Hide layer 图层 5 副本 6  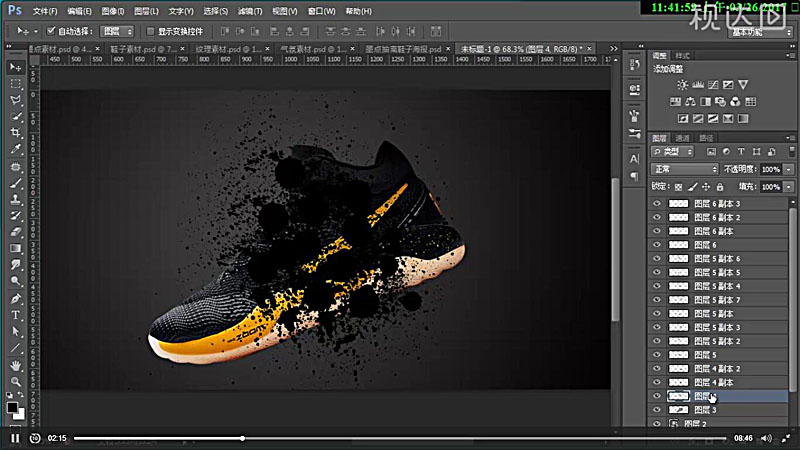click(657, 259)
